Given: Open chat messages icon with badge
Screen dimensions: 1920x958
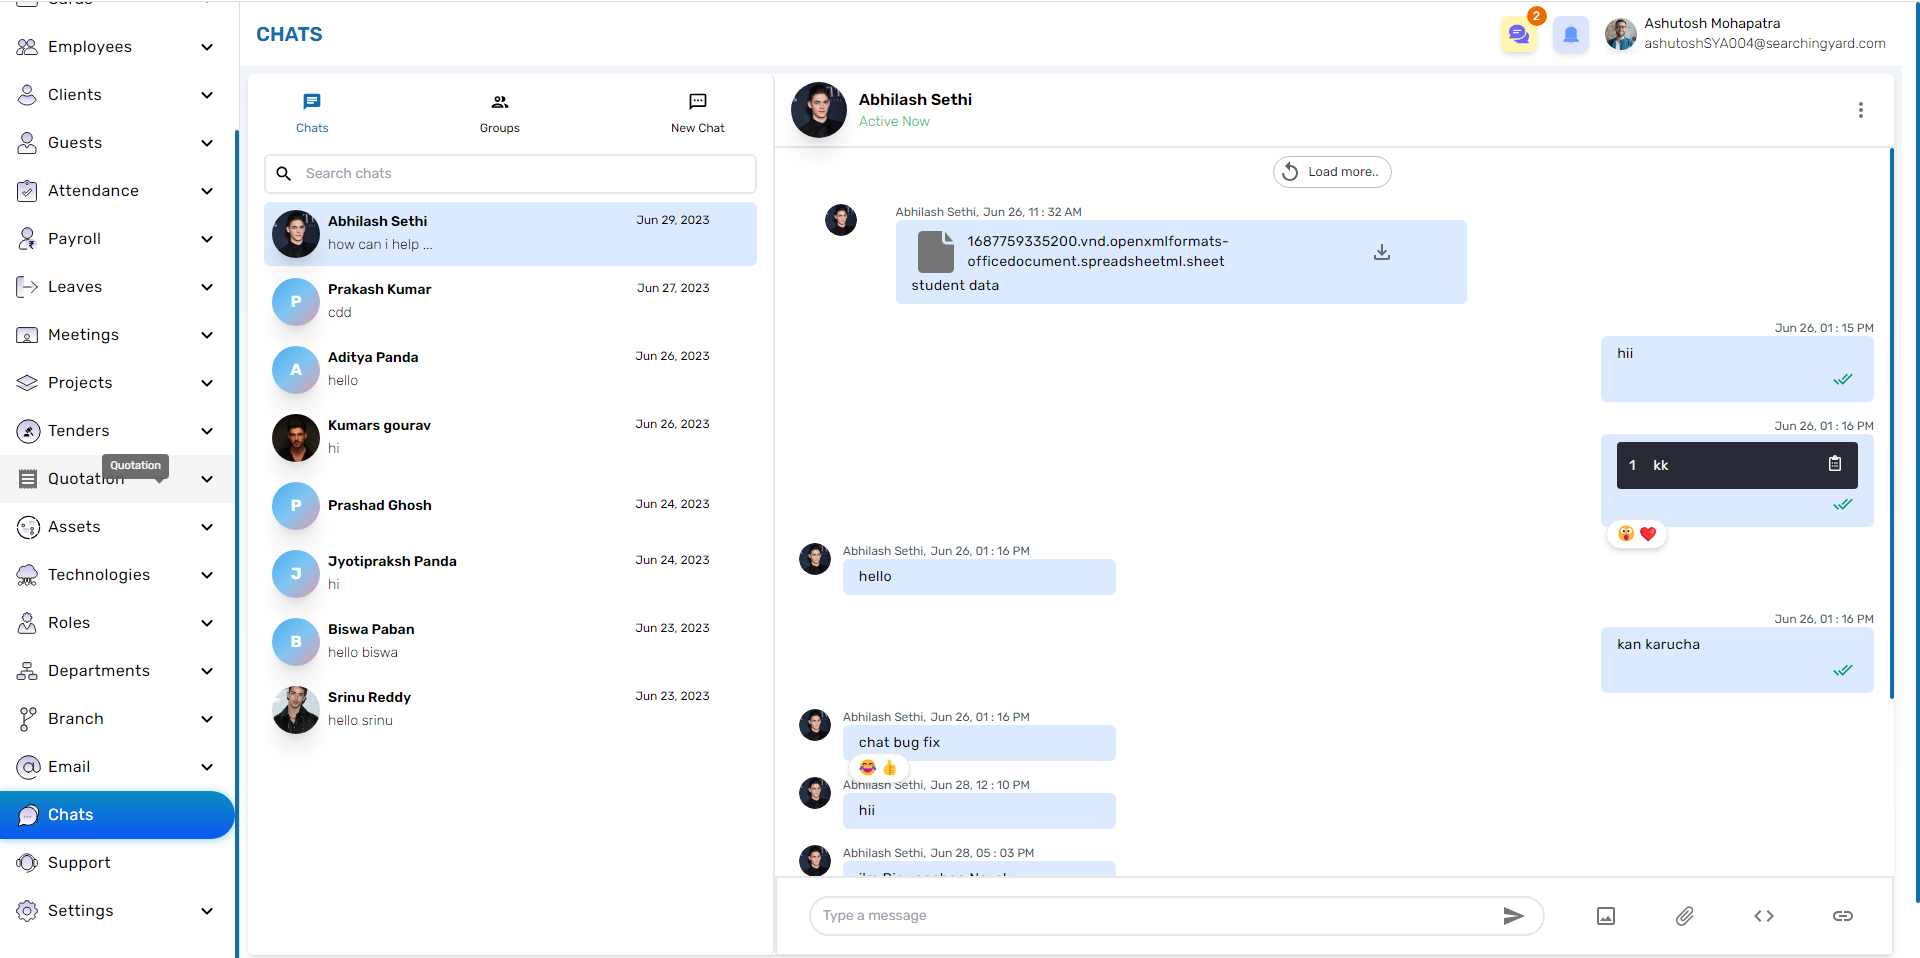Looking at the screenshot, I should (1519, 35).
